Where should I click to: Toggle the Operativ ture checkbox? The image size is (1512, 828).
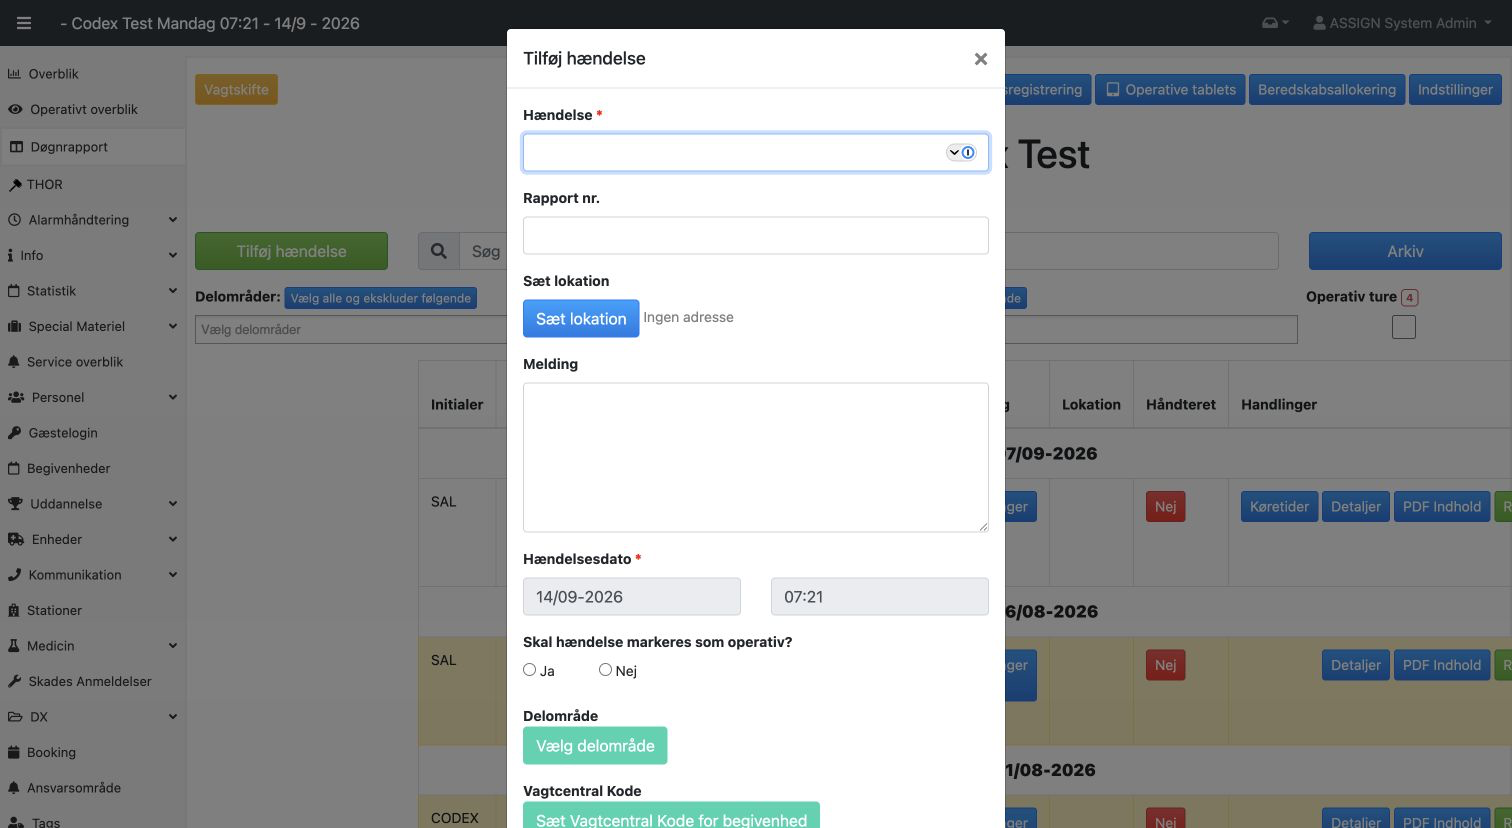pyautogui.click(x=1404, y=327)
